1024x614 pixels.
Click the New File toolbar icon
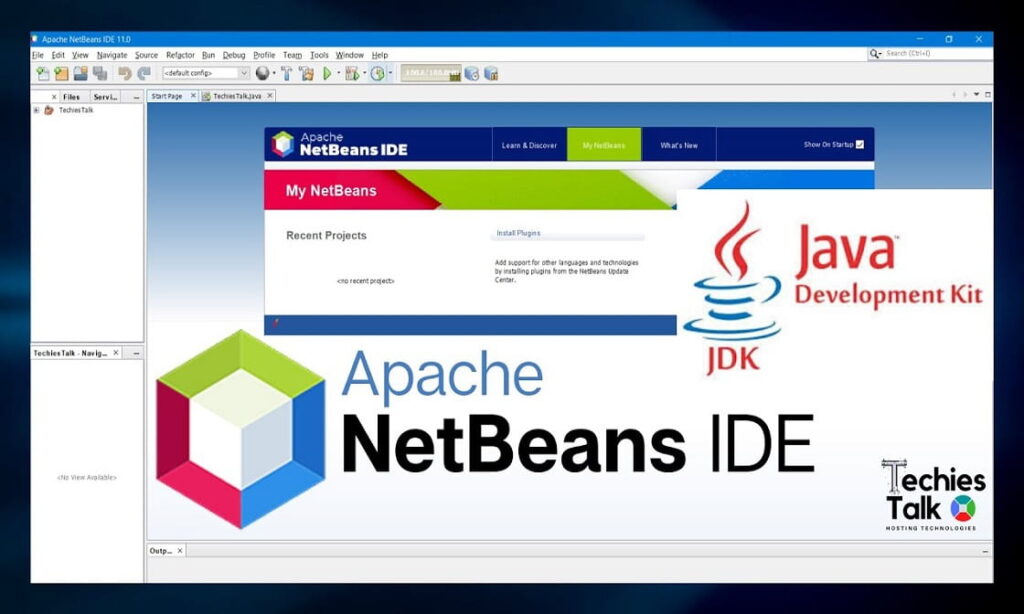point(43,73)
